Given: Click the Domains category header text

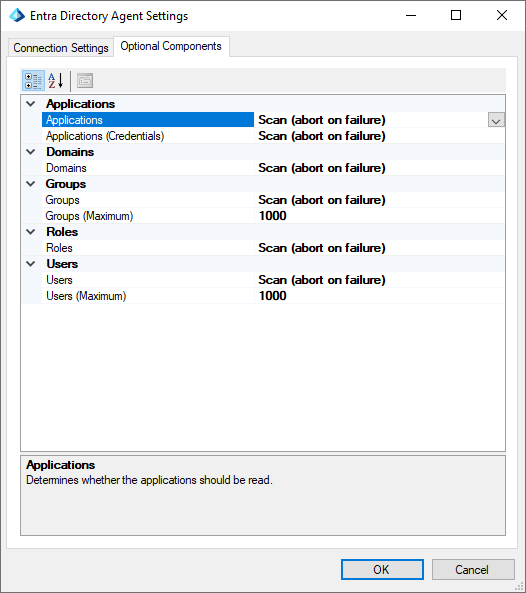Looking at the screenshot, I should point(70,152).
